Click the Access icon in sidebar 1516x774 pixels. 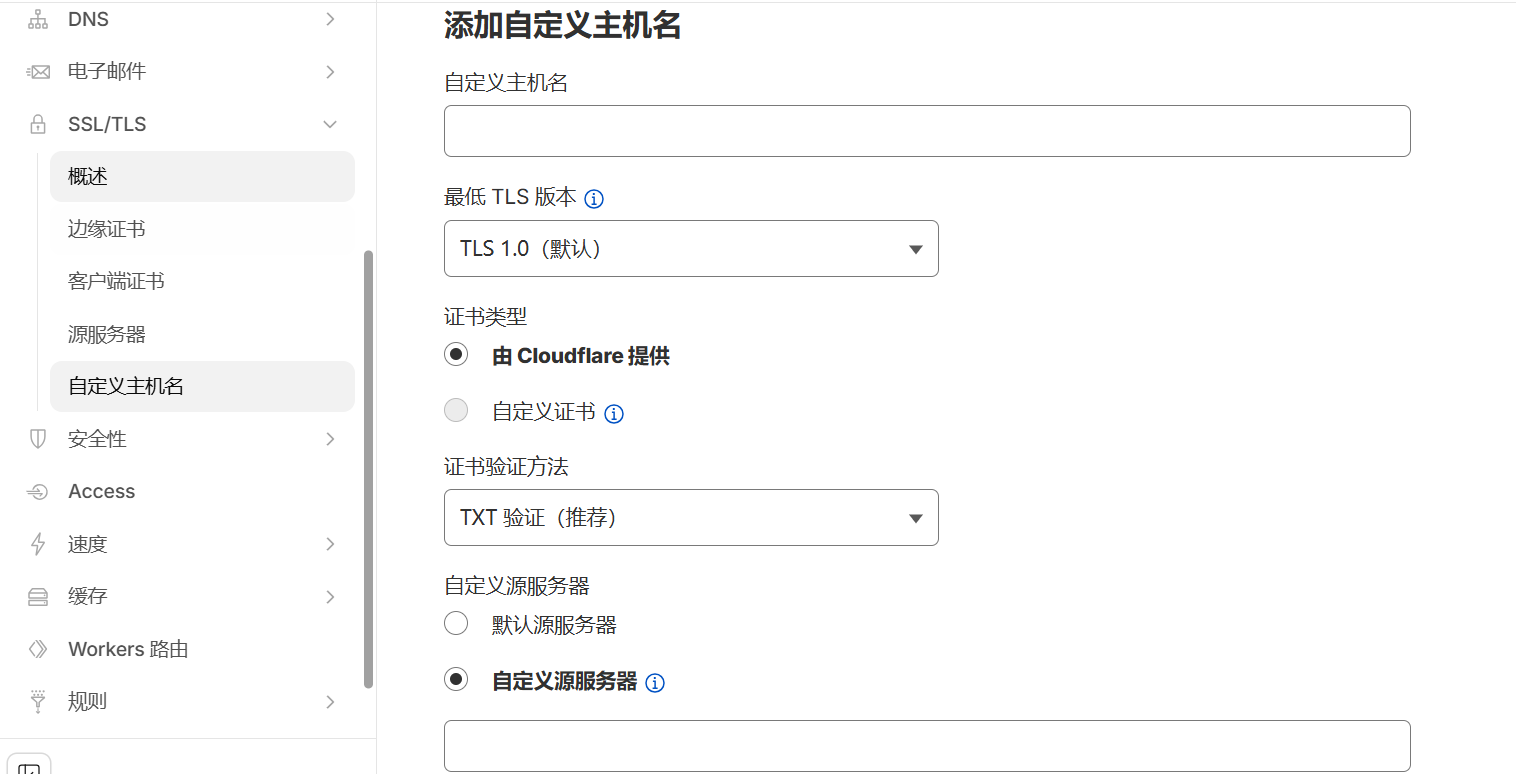click(x=38, y=492)
